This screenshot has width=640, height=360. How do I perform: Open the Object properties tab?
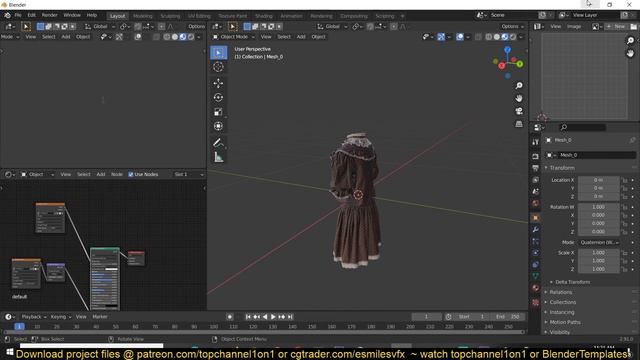(x=536, y=218)
